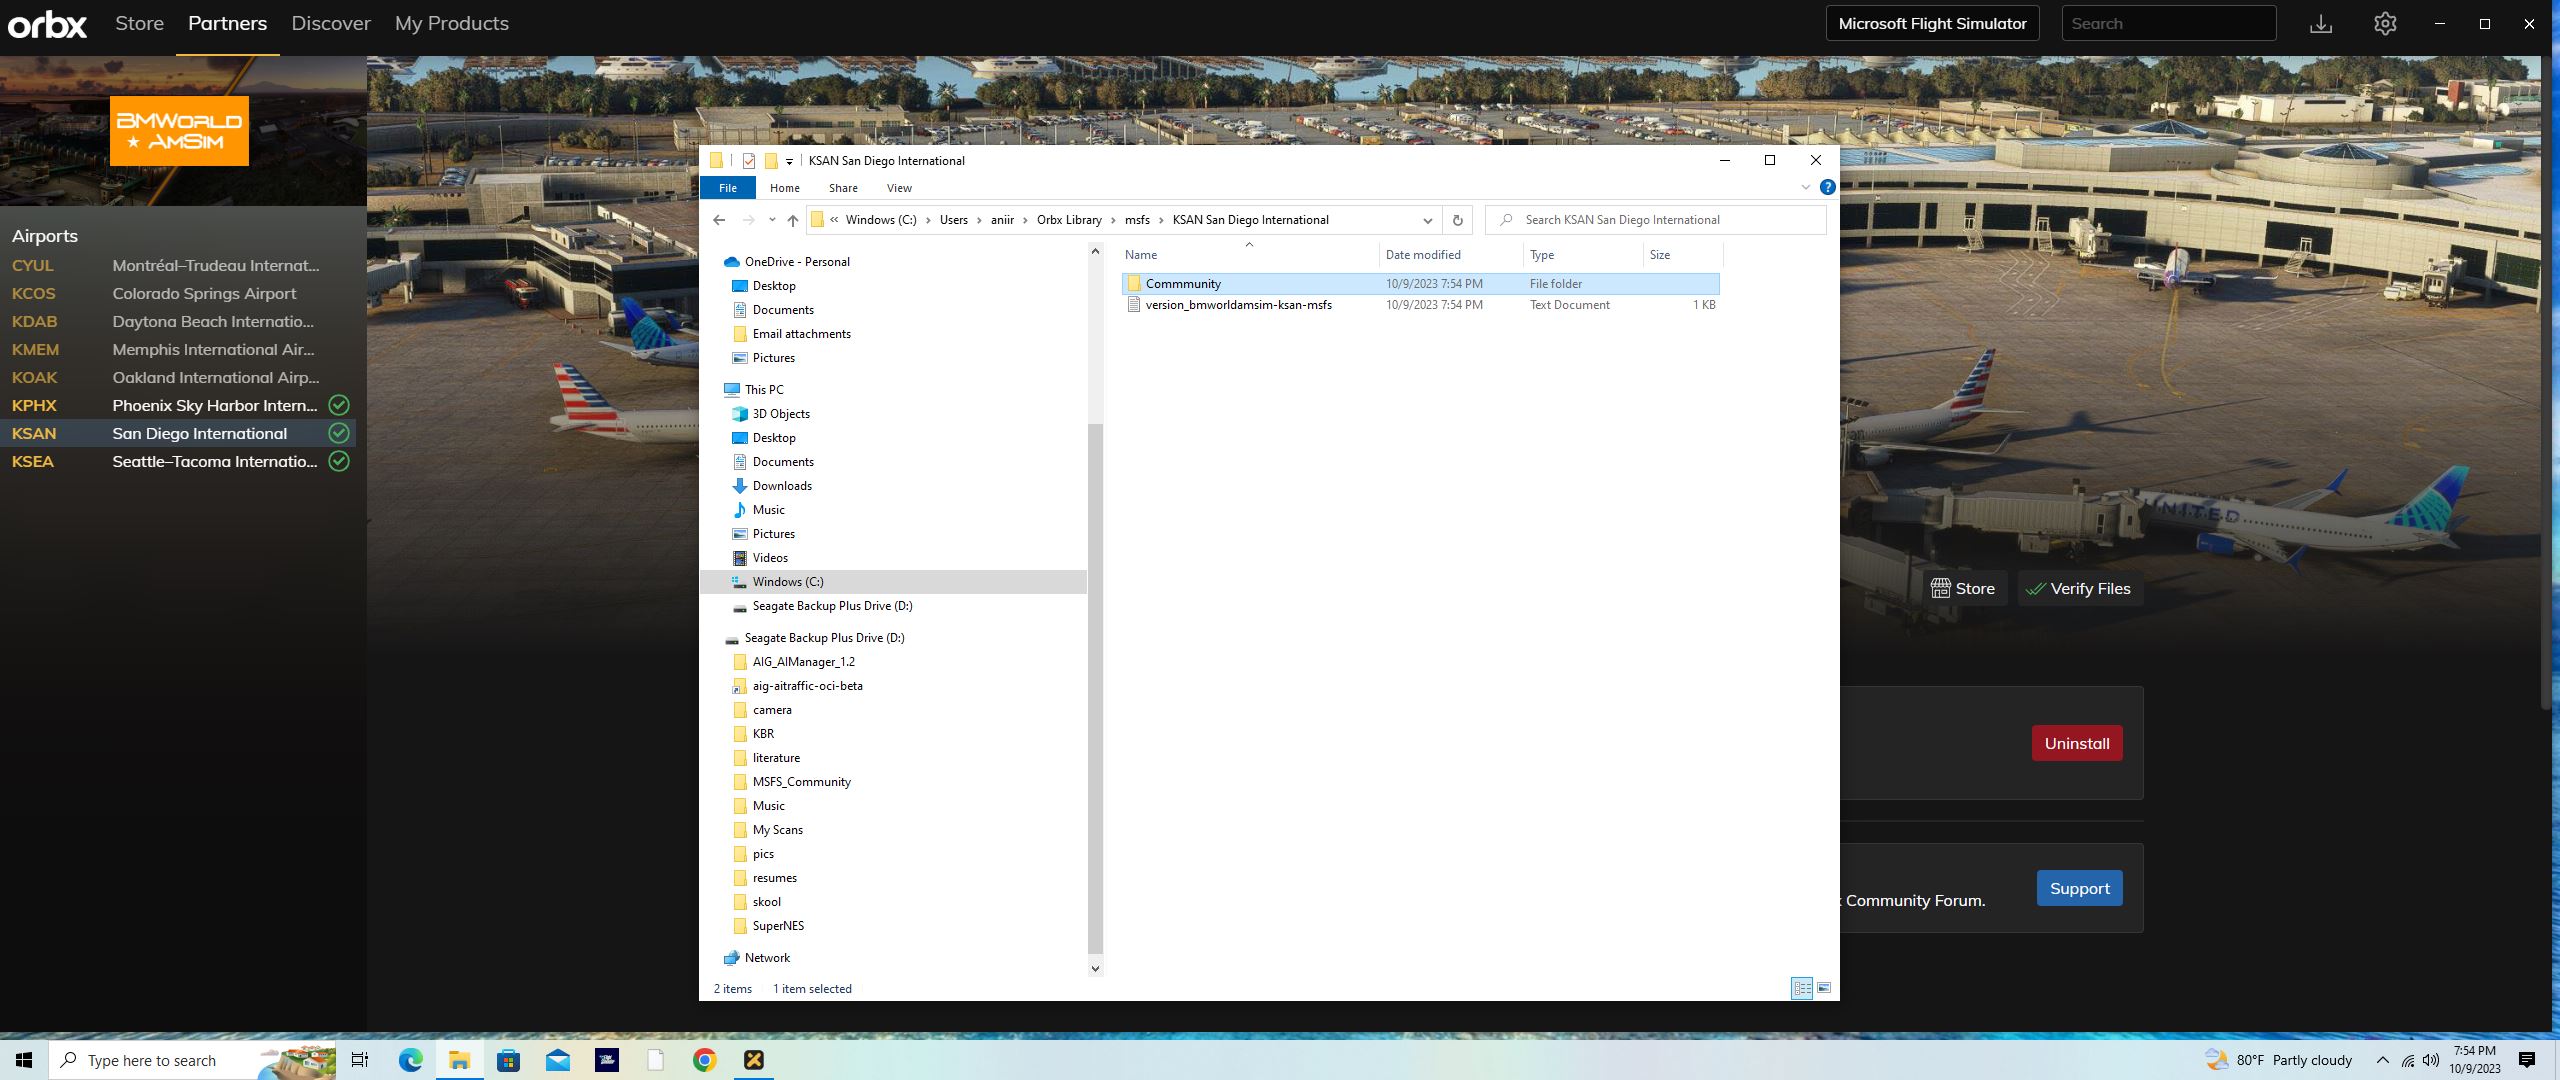Click Search KSAN San Diego International box
This screenshot has width=2560, height=1080.
click(x=1656, y=220)
